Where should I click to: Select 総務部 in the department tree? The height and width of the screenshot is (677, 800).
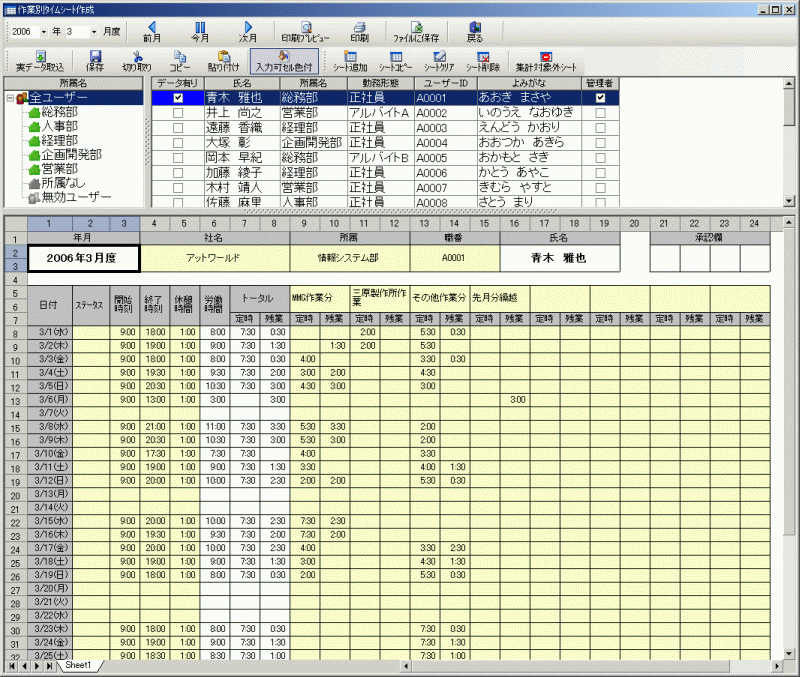coord(59,112)
